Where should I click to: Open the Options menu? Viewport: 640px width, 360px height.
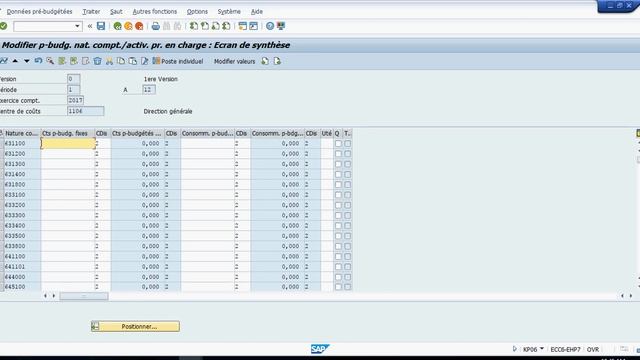[197, 11]
